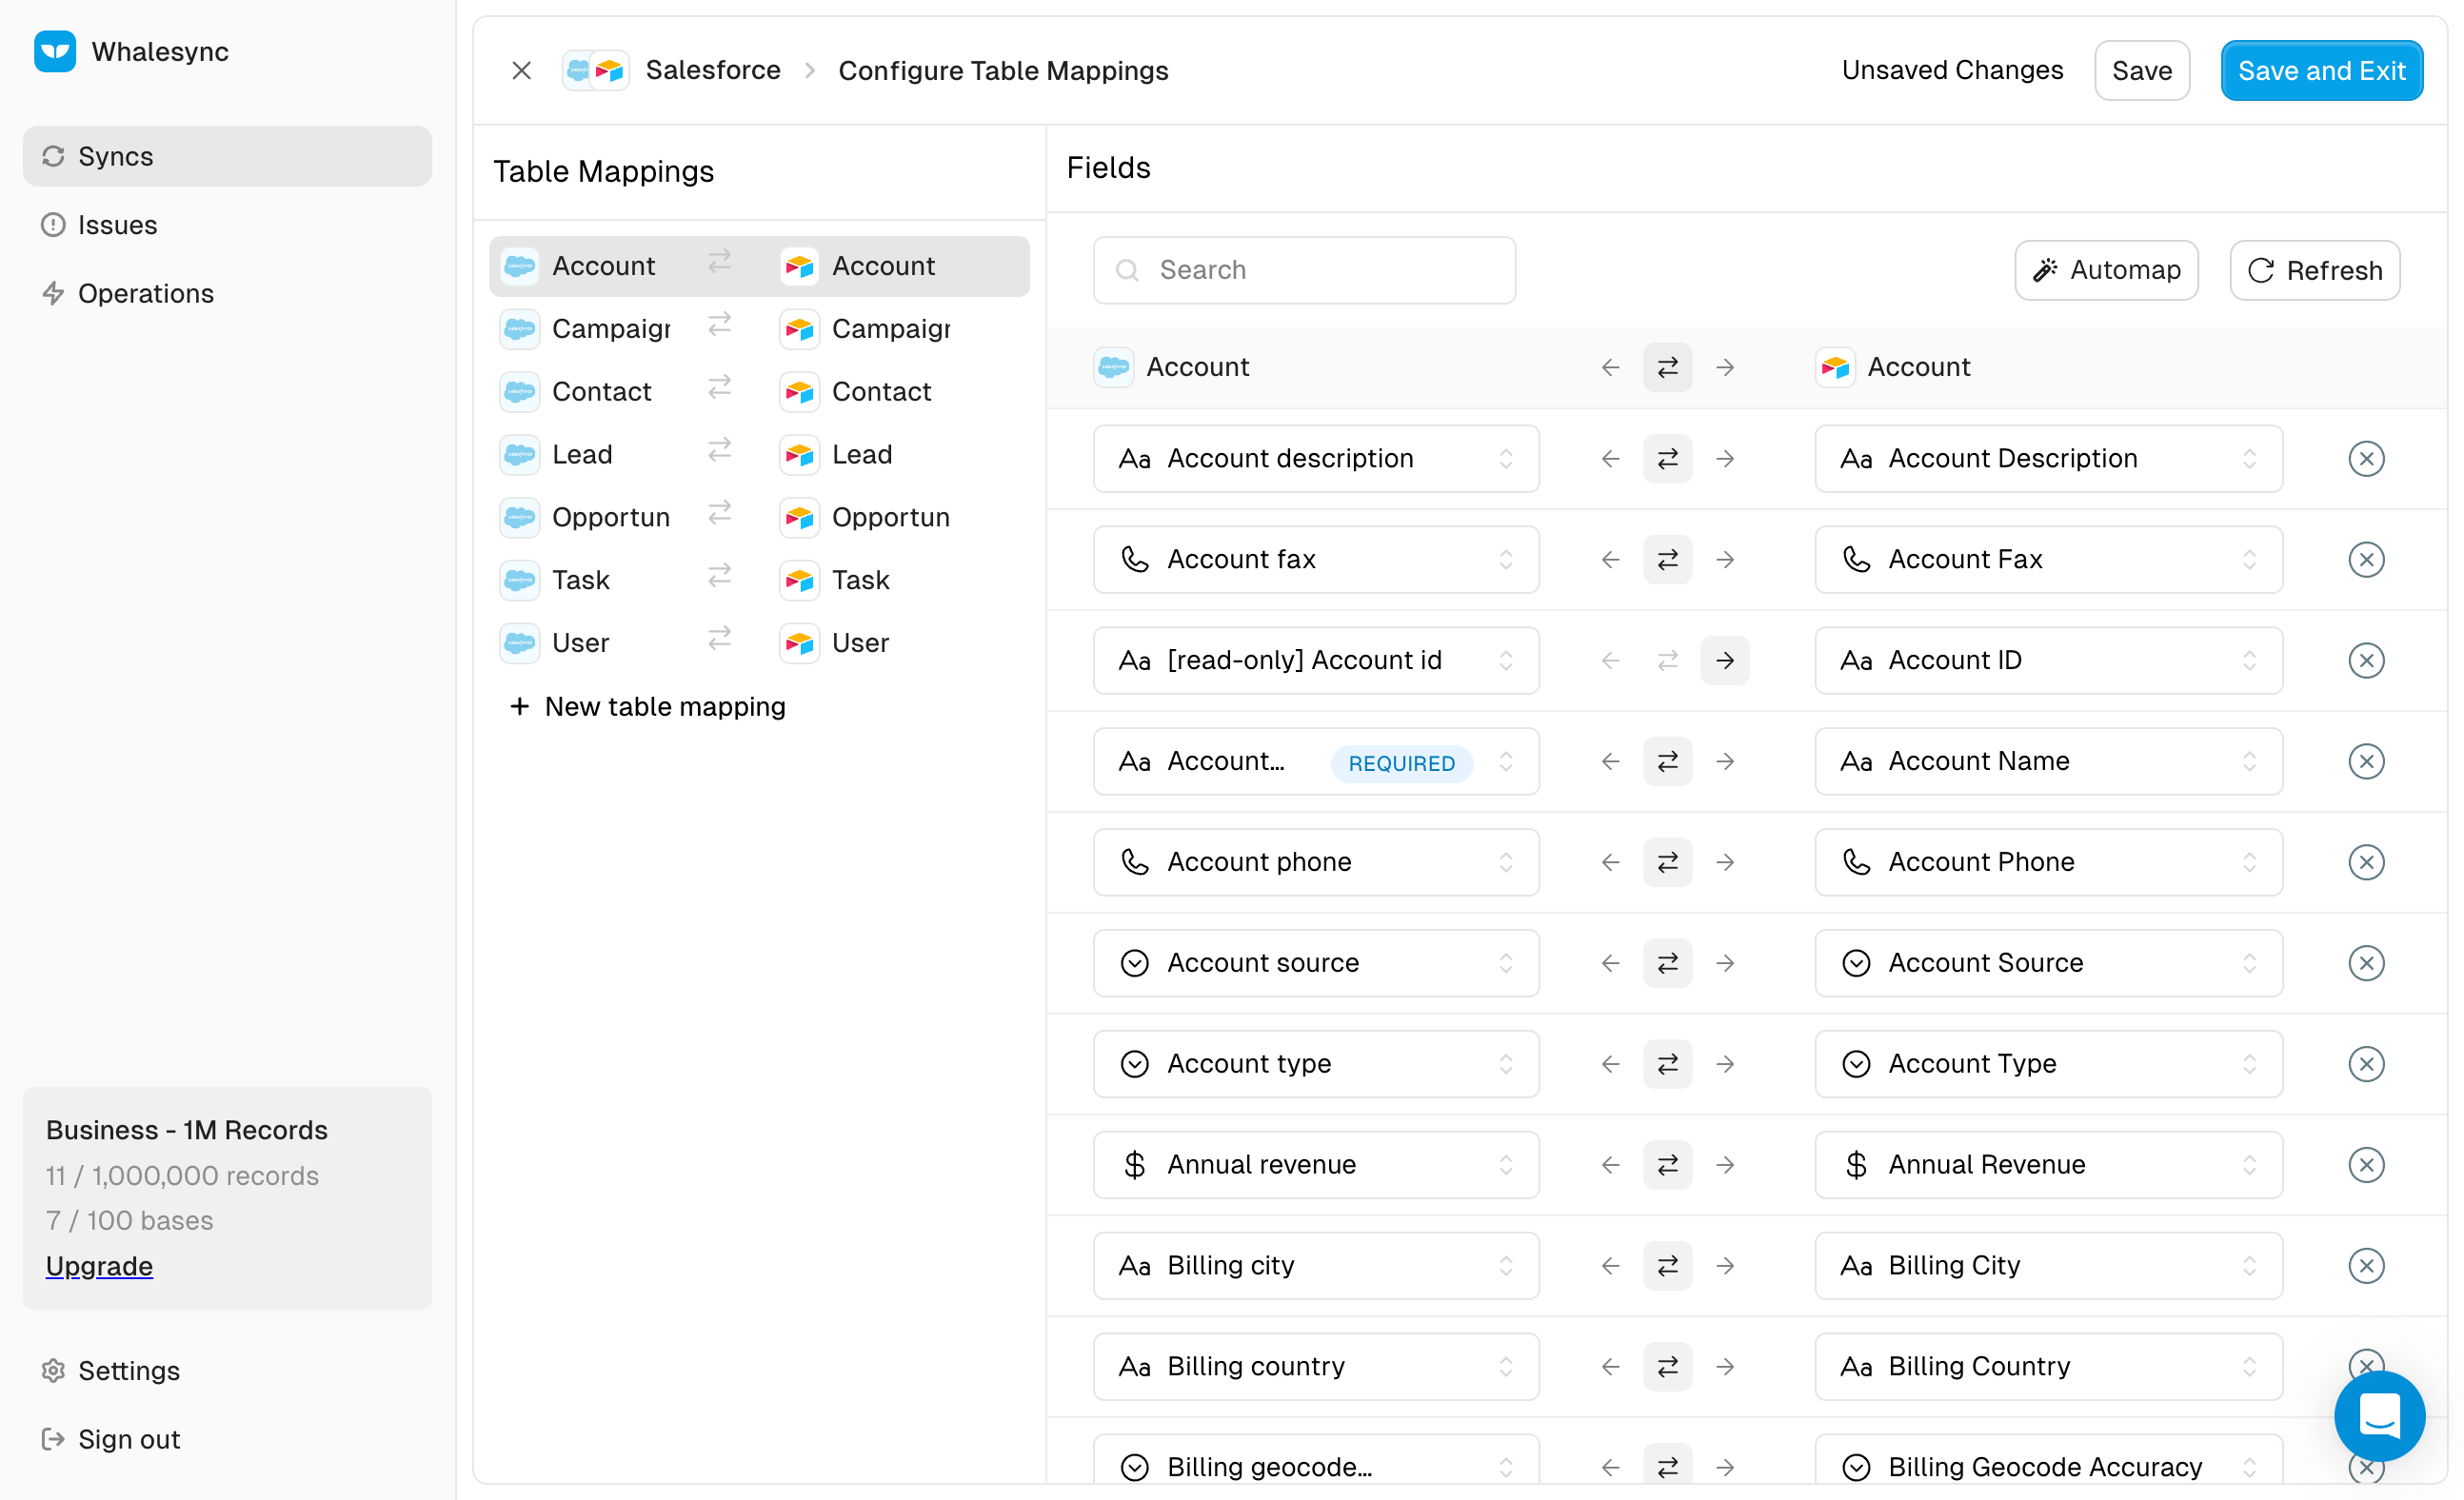Close the Configure Table Mappings panel
2464x1500 pixels.
pos(521,70)
